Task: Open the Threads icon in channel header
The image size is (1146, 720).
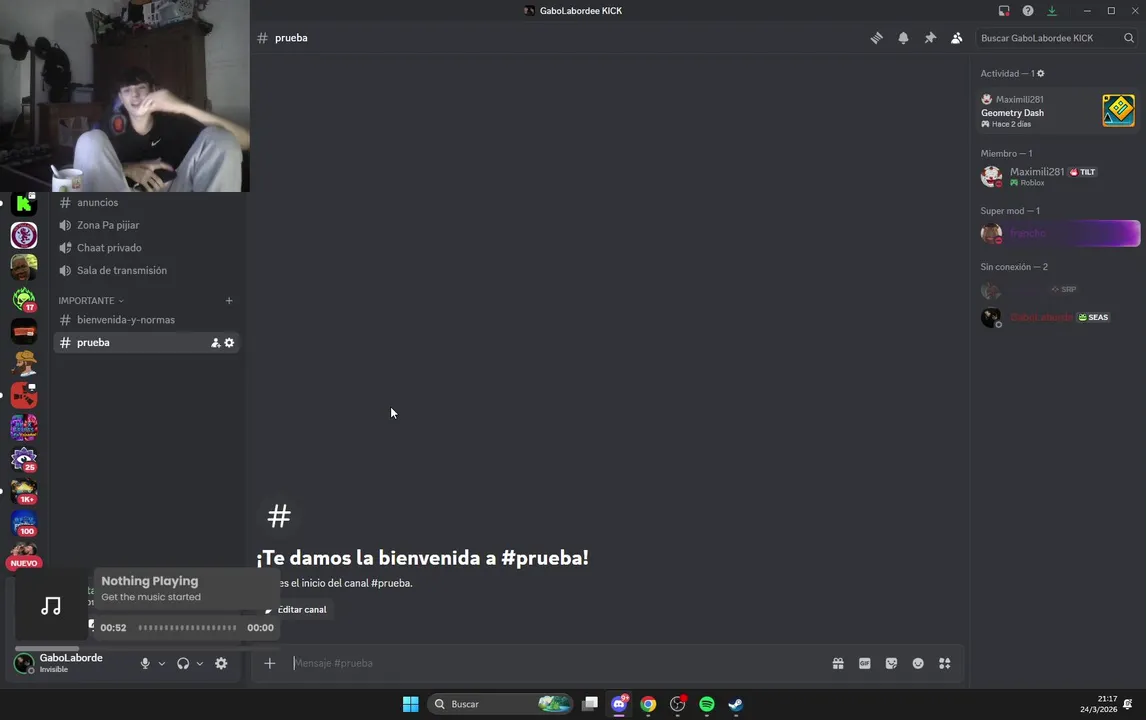Action: pyautogui.click(x=876, y=38)
